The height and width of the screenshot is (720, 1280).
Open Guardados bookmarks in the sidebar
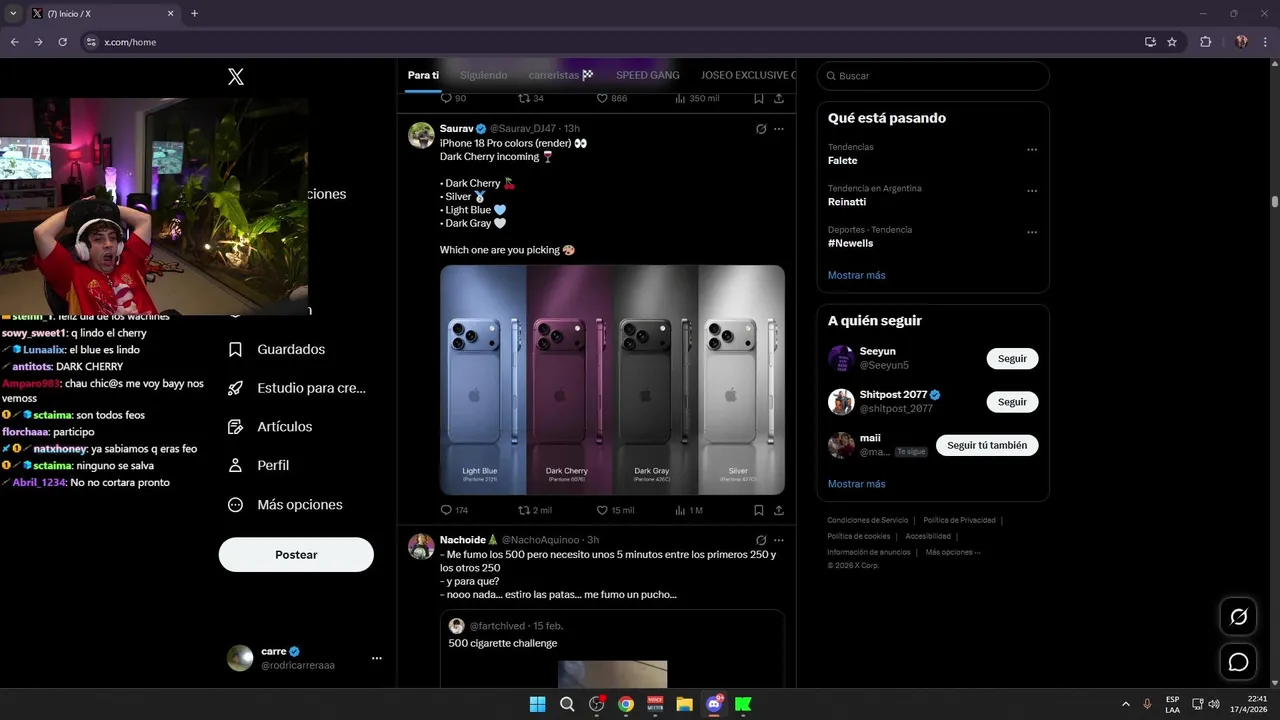tap(276, 349)
